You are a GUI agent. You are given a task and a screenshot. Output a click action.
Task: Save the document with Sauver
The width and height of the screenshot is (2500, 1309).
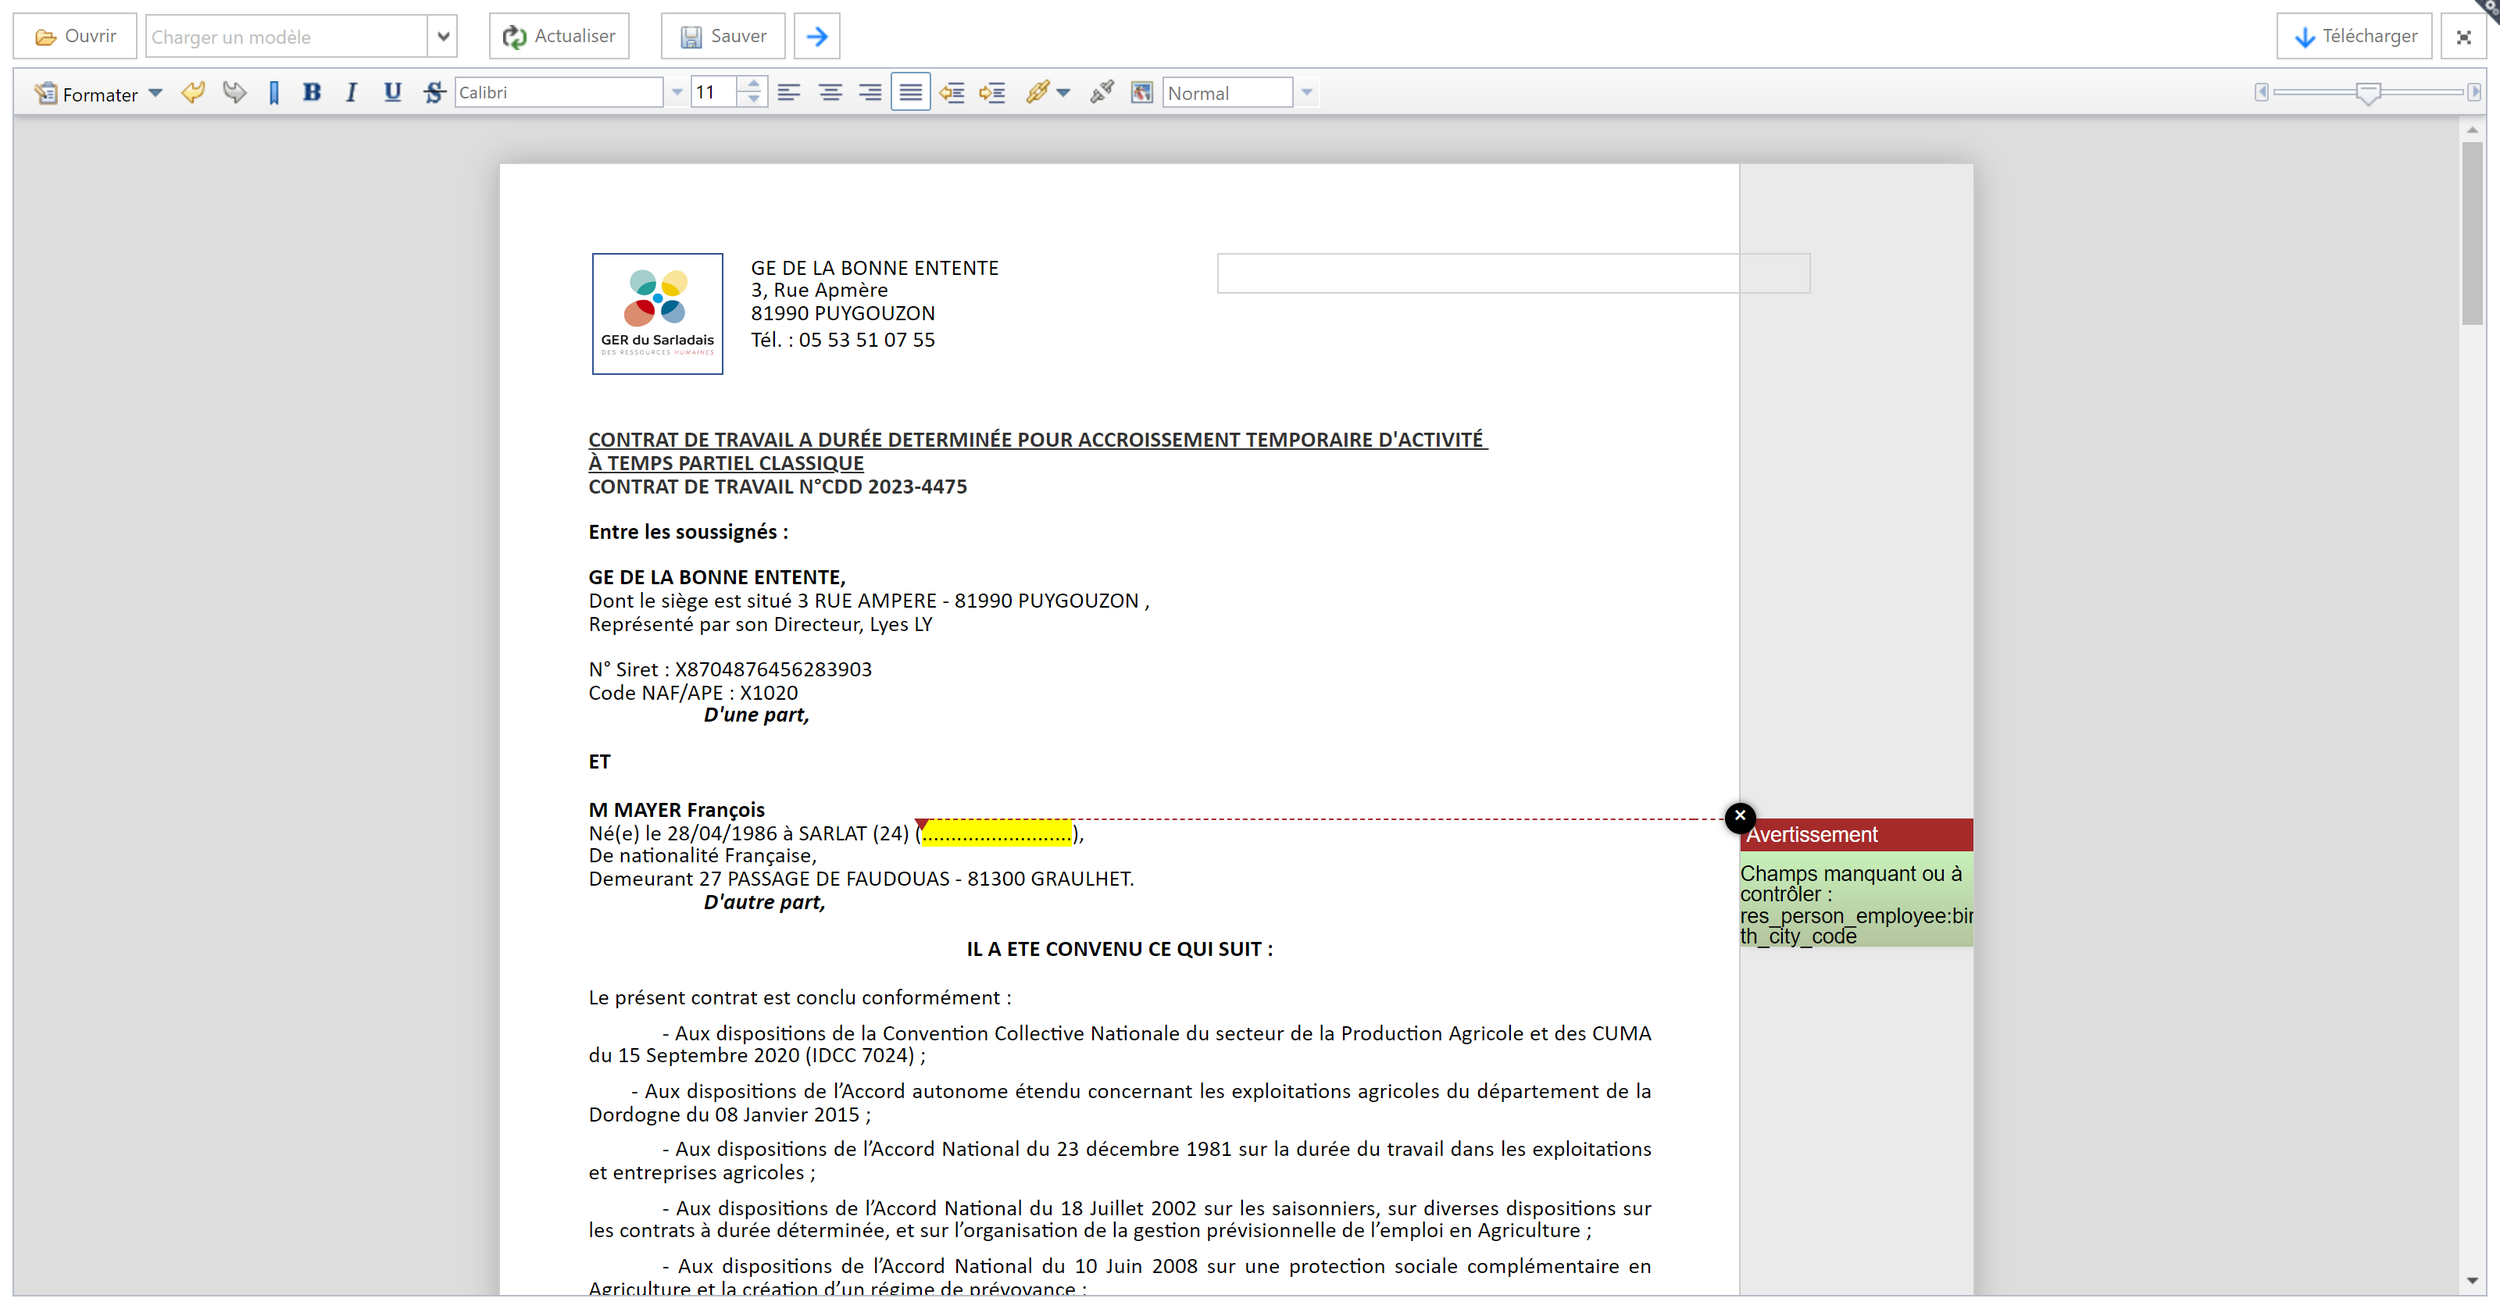723,36
